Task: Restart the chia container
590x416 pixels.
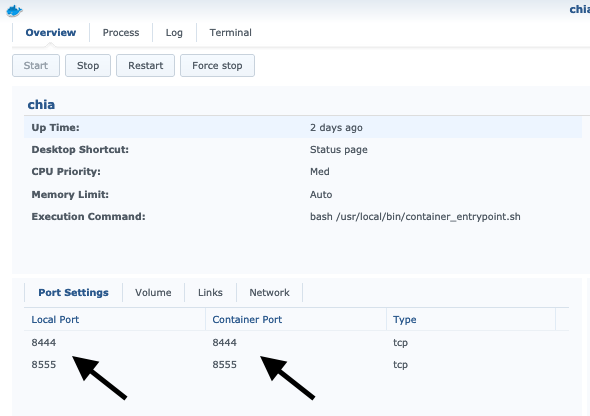Action: pyautogui.click(x=145, y=65)
